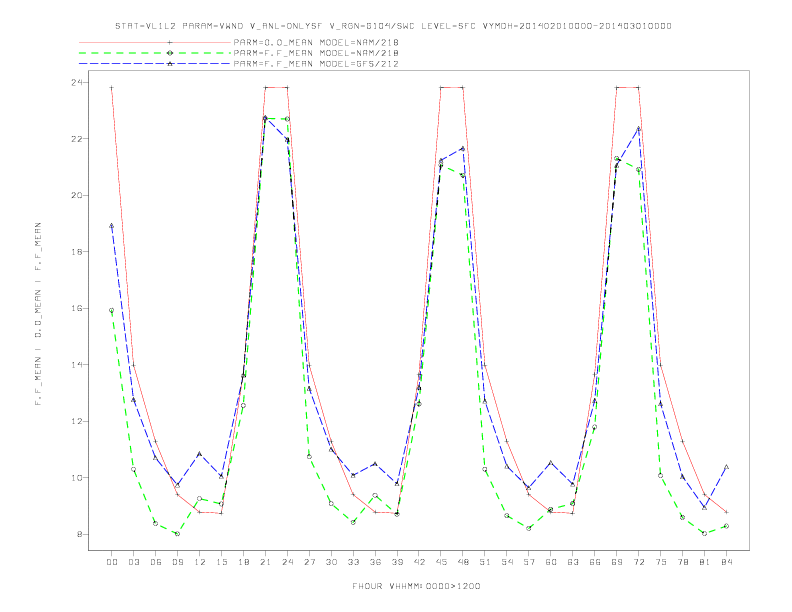Click green circle marker at hour 09
Viewport: 792px width, 612px height.
click(177, 534)
